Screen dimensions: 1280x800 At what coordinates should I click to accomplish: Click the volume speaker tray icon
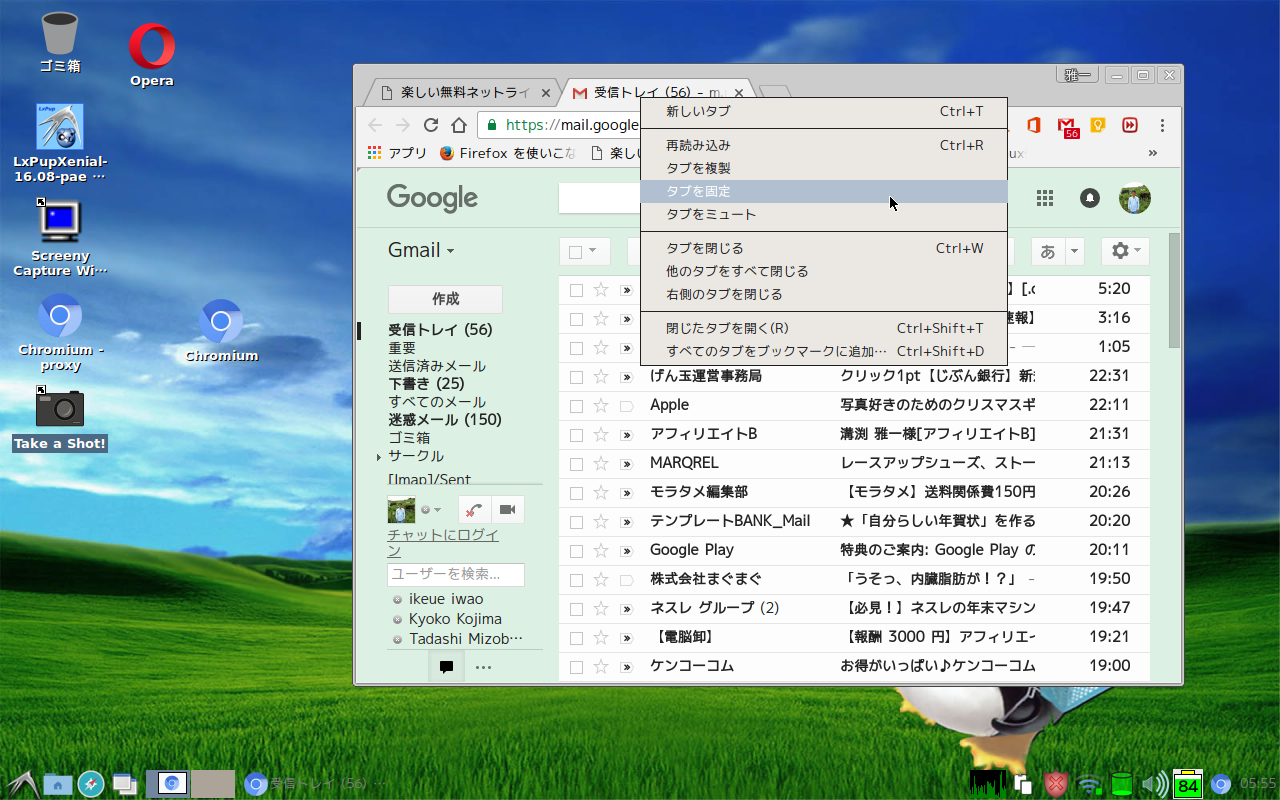click(x=1154, y=784)
